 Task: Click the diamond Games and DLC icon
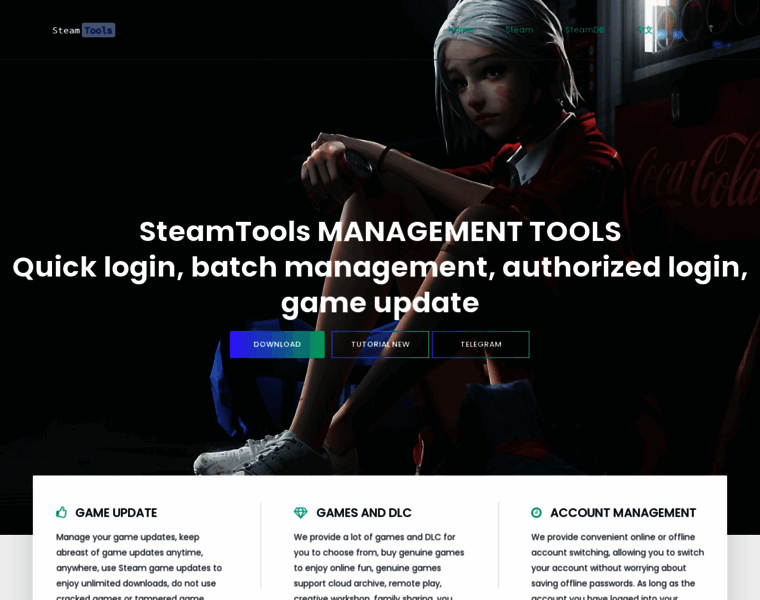(x=301, y=512)
